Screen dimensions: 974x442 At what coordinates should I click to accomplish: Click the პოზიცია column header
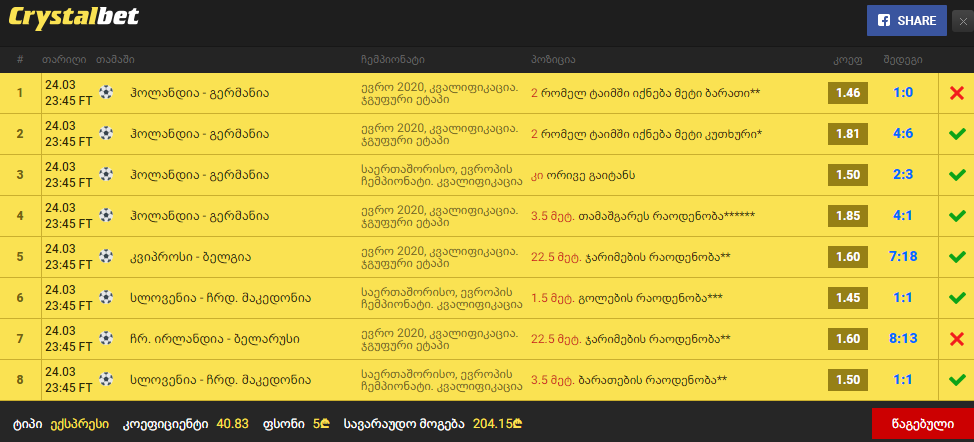[553, 60]
